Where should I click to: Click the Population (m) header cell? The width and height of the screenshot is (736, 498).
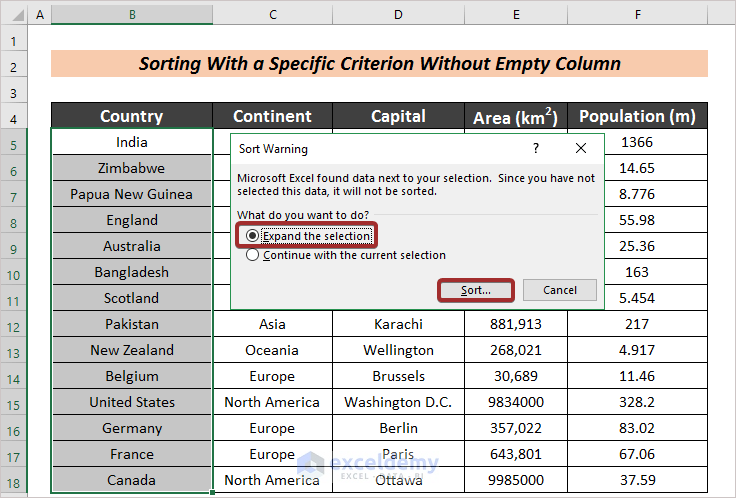tap(637, 116)
